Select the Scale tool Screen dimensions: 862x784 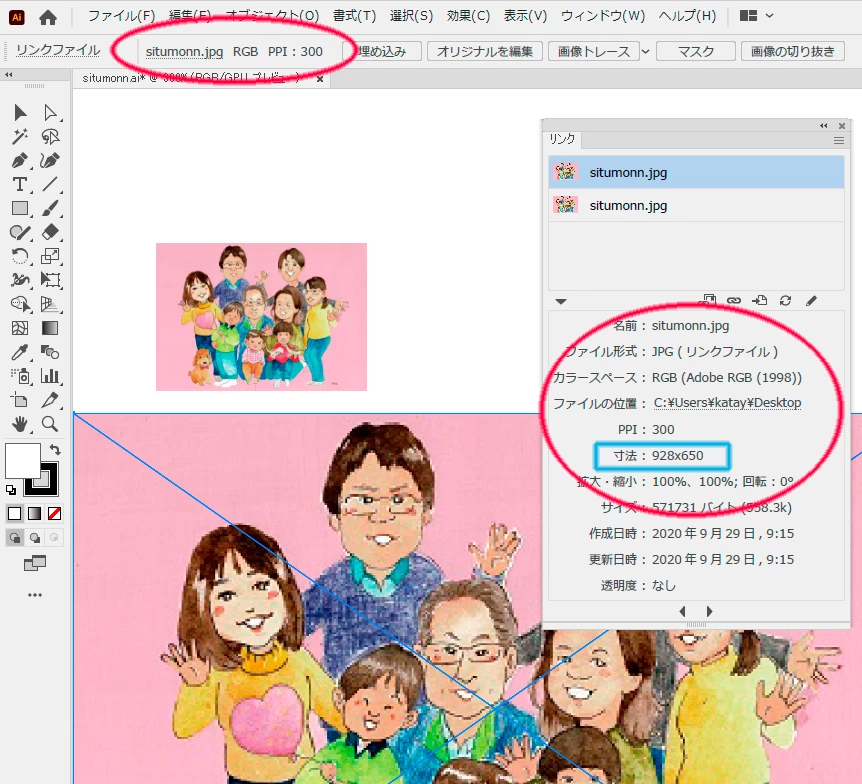pyautogui.click(x=50, y=256)
